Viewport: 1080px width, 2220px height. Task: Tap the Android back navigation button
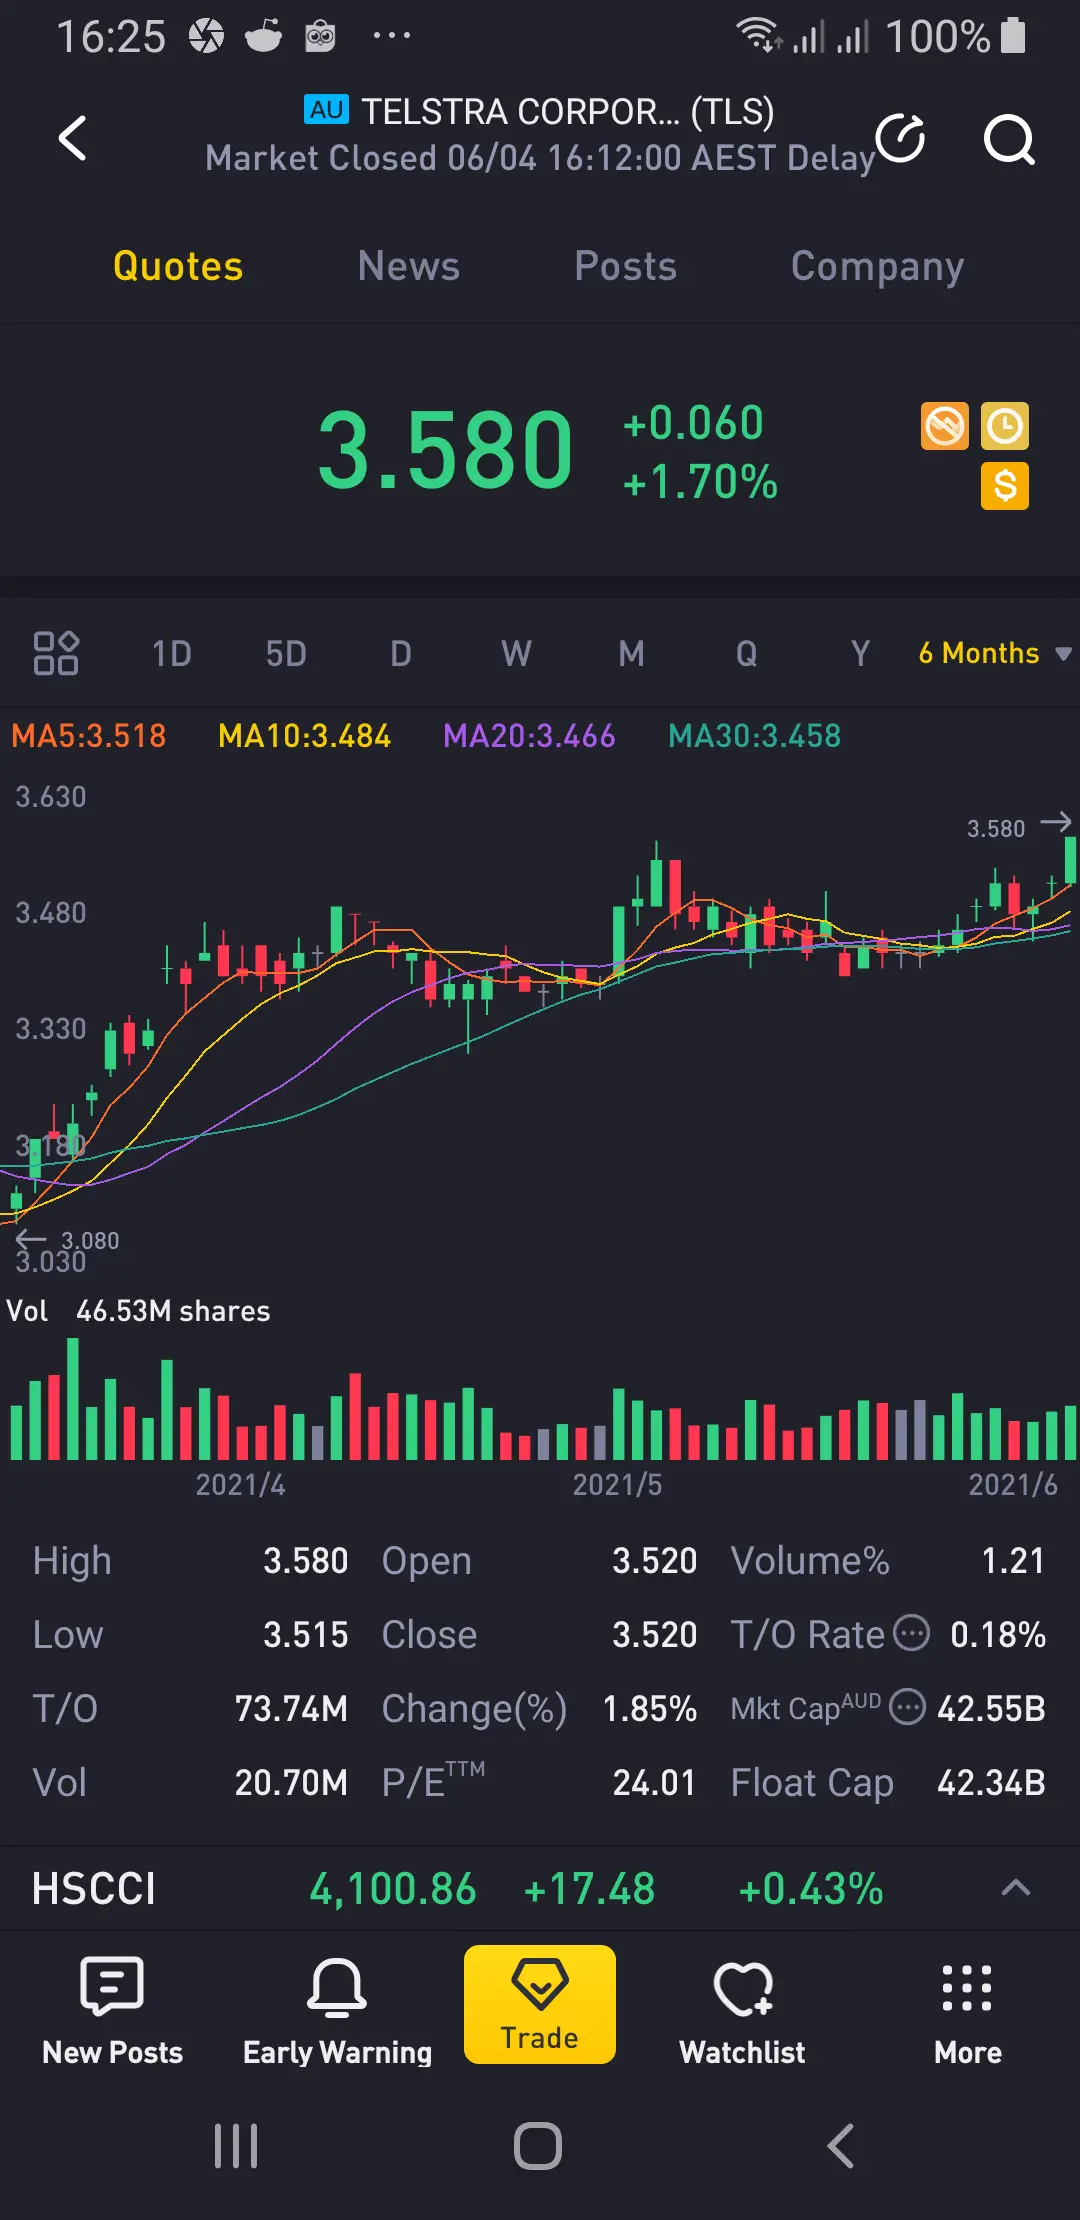coord(841,2146)
